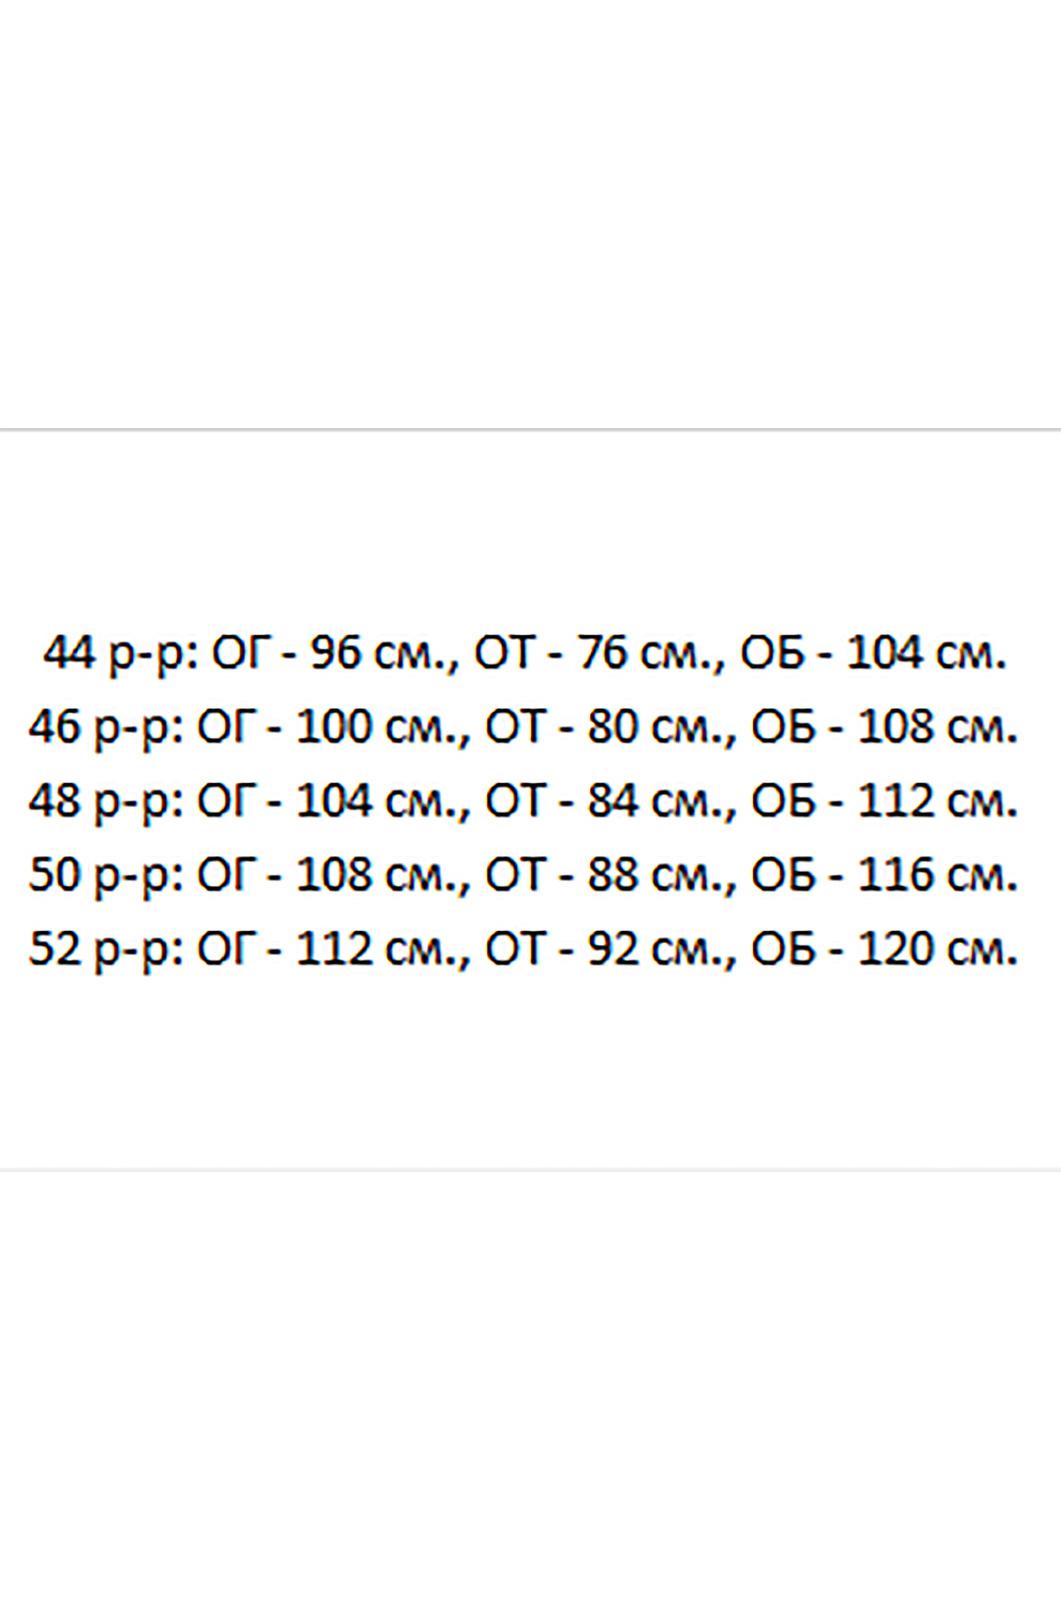Click the 44 р-р size line
Image resolution: width=1061 pixels, height=1600 pixels.
(x=524, y=654)
